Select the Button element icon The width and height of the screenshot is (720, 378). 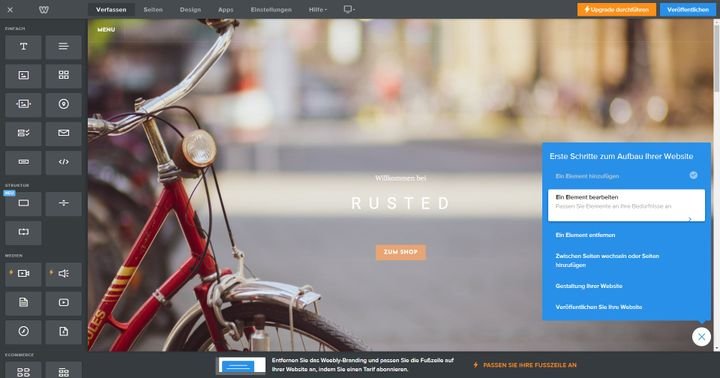click(x=23, y=163)
